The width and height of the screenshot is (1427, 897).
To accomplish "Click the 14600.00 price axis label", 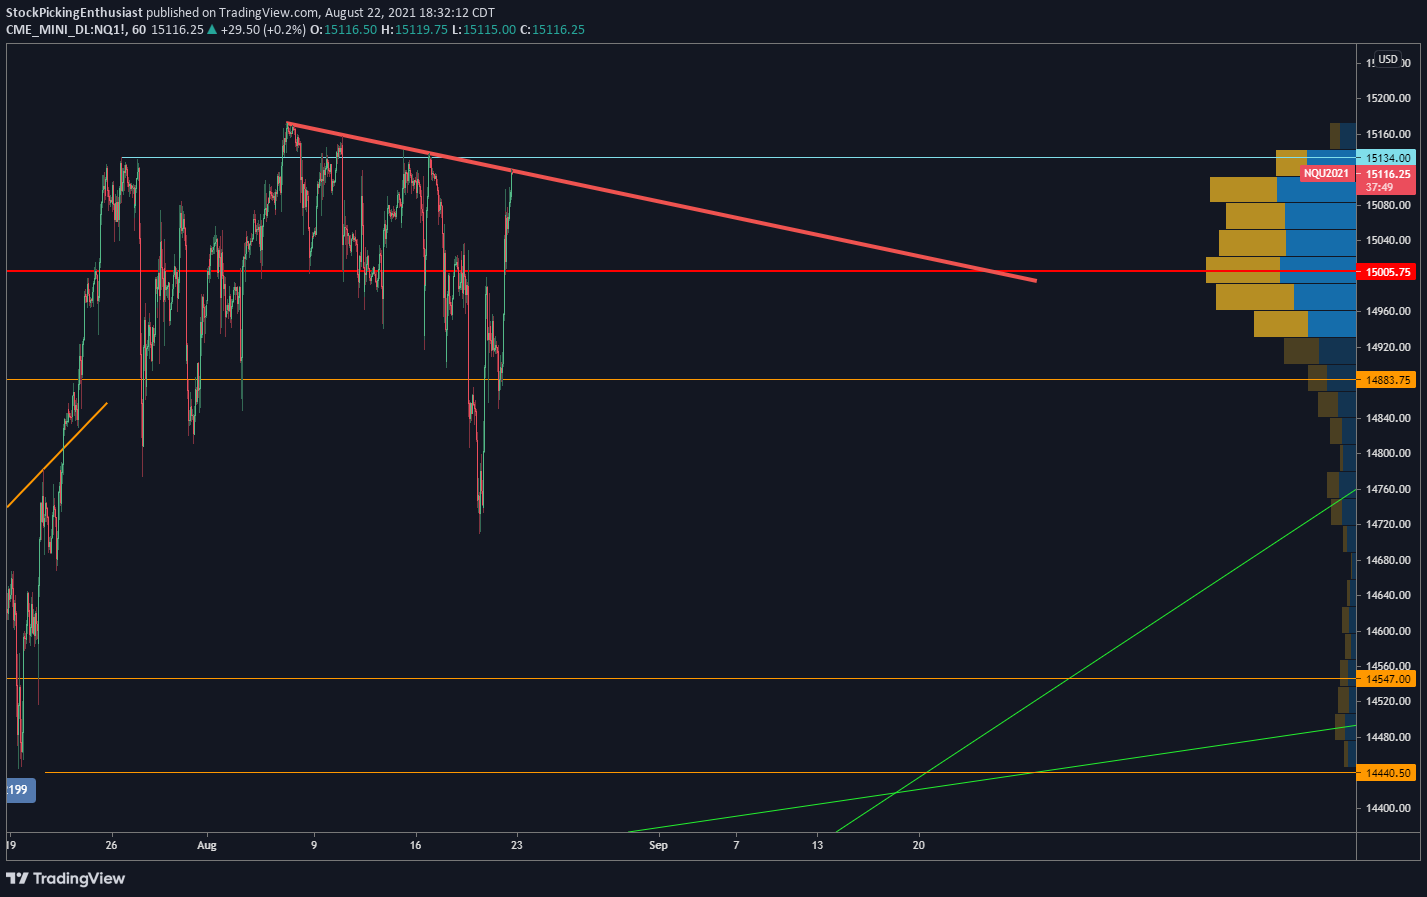I will [1389, 631].
